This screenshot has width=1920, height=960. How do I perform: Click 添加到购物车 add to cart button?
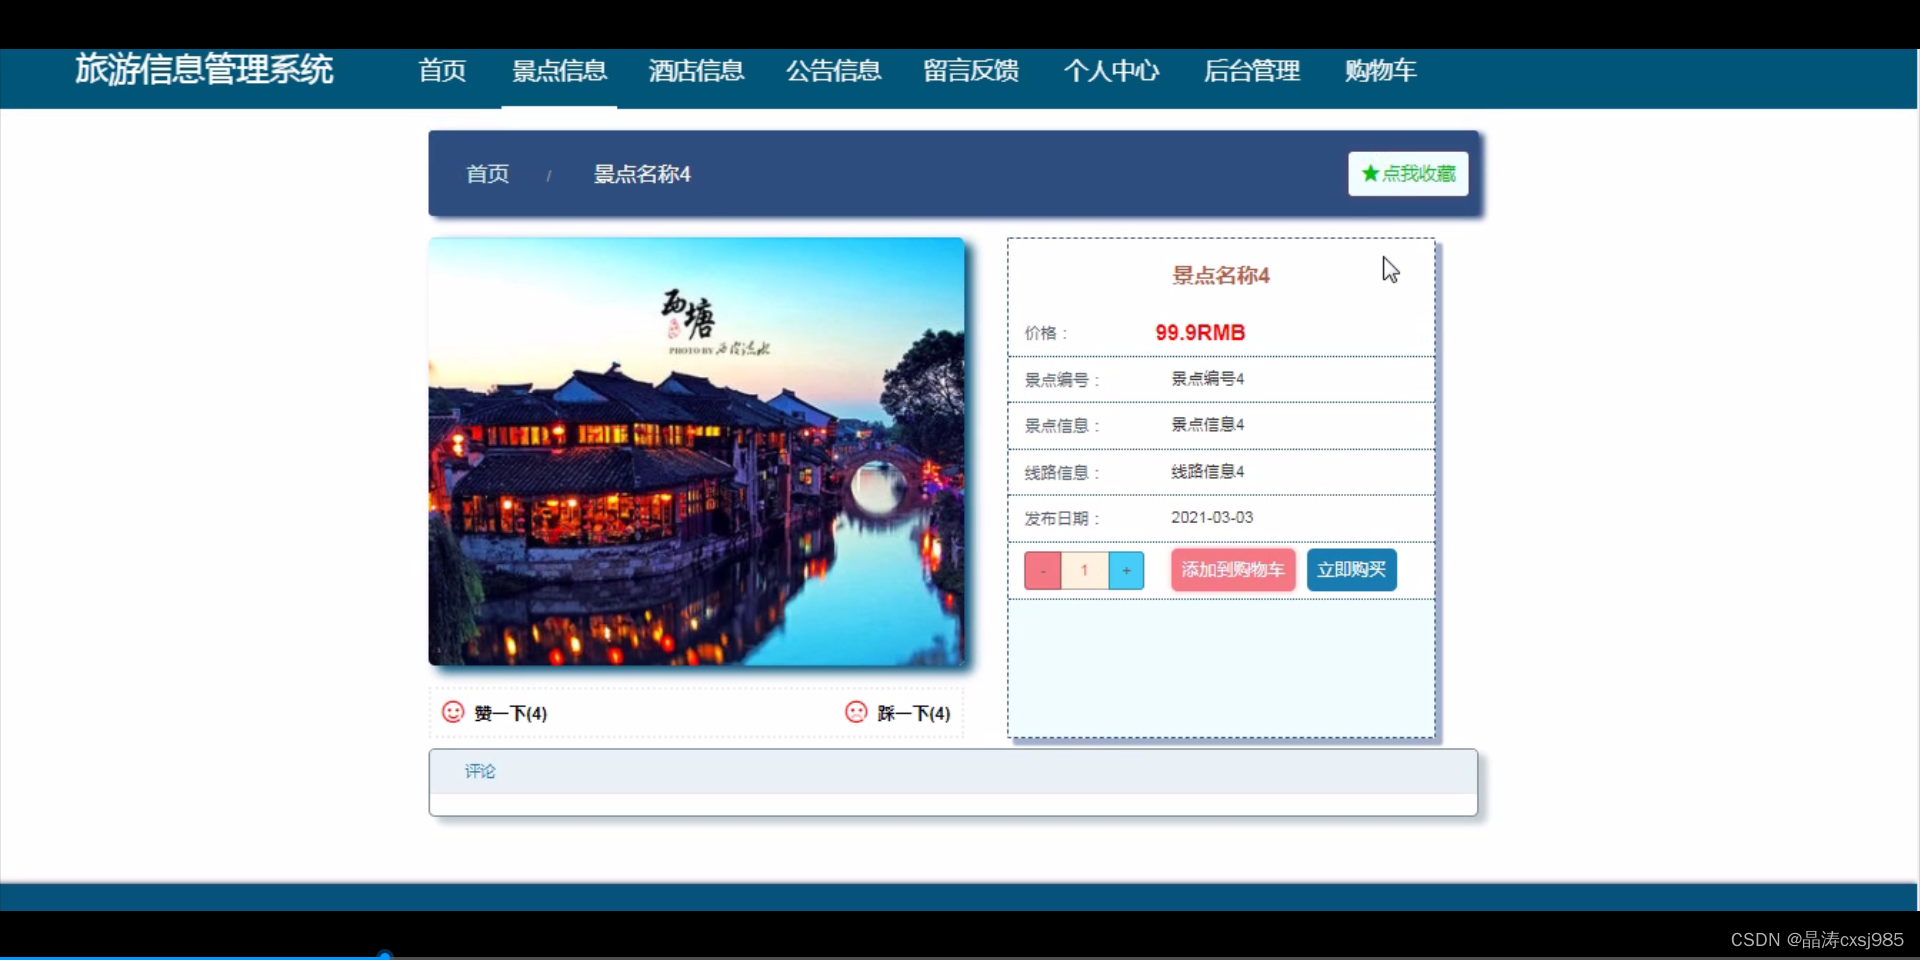1232,570
